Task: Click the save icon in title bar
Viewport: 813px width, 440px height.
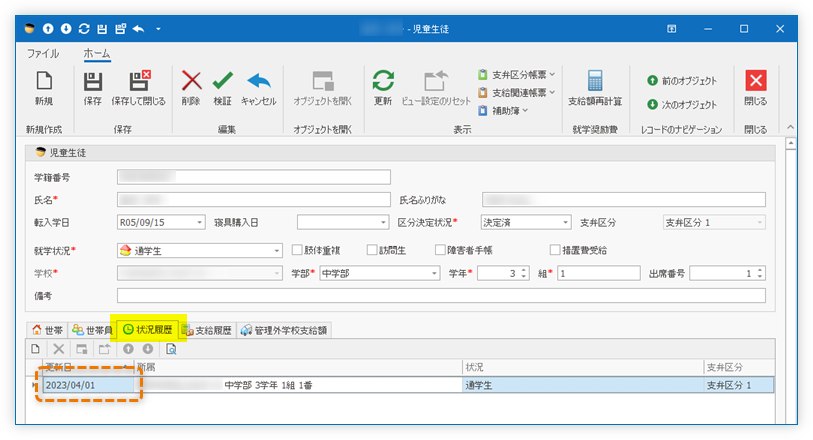Action: (102, 29)
